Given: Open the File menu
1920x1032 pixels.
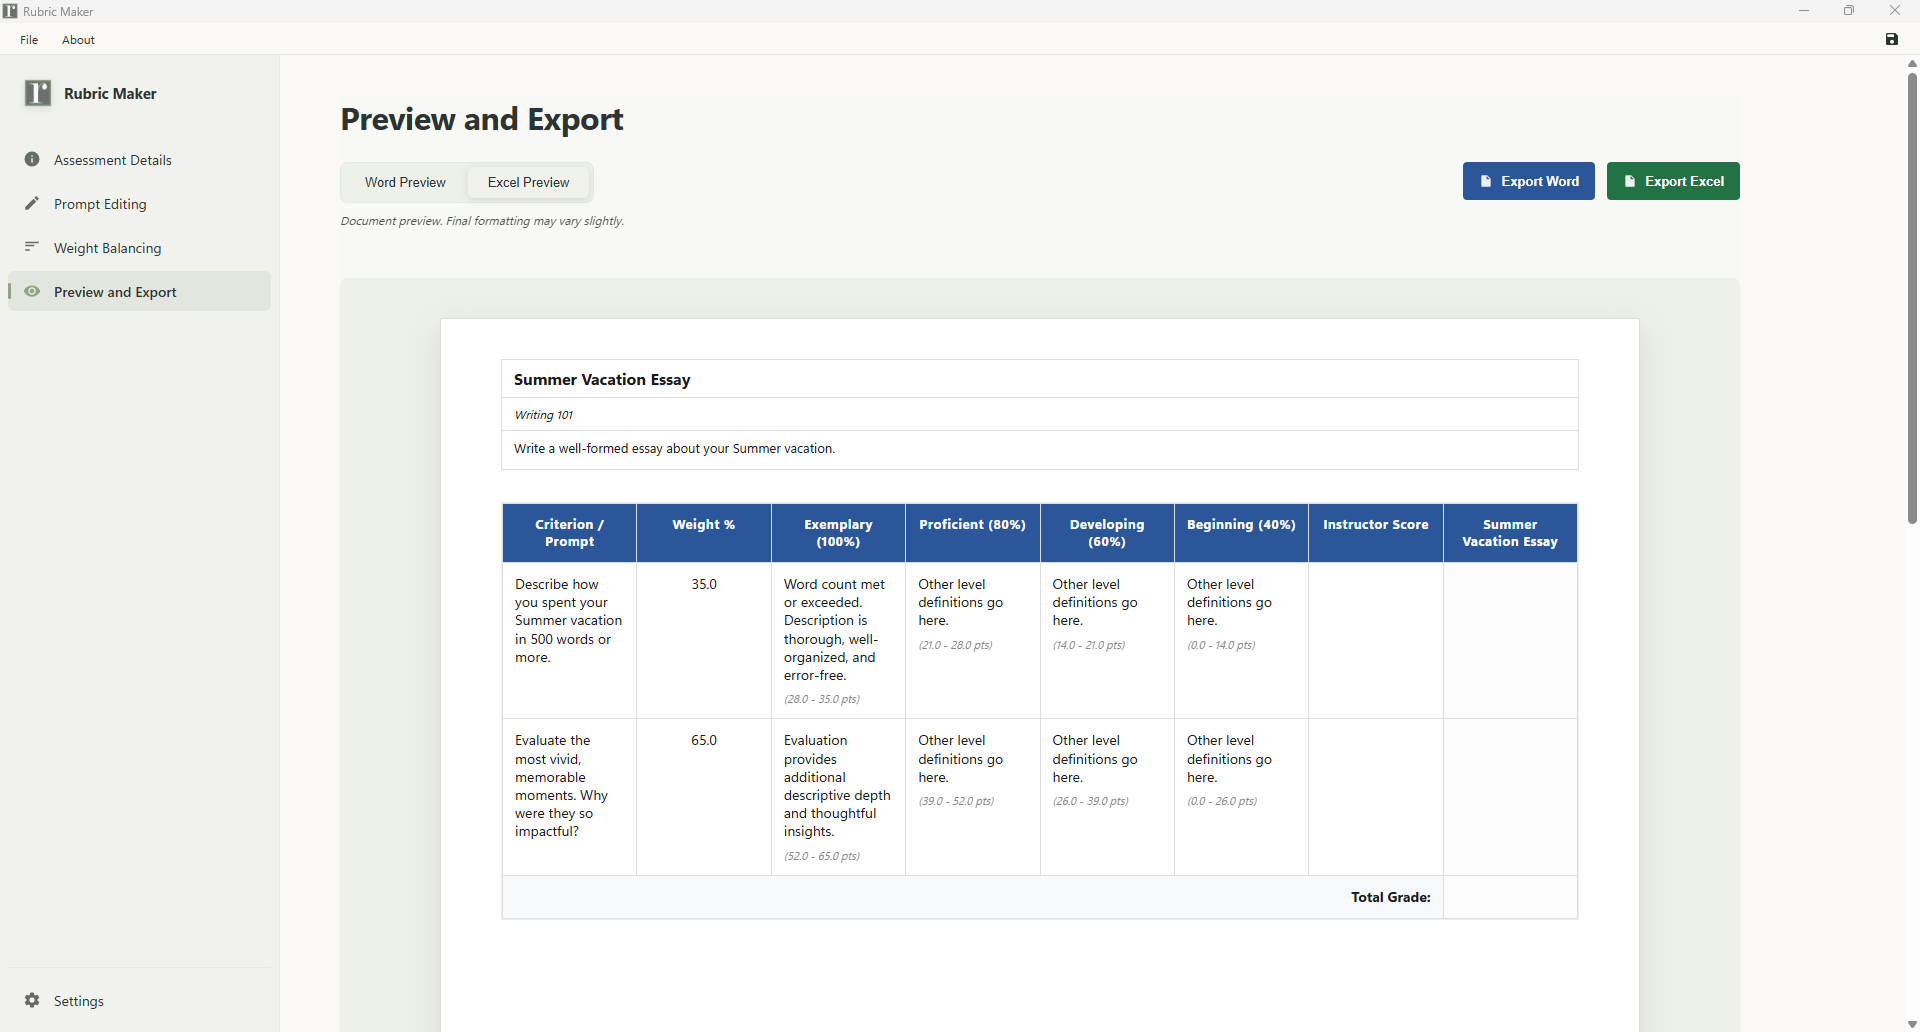Looking at the screenshot, I should pyautogui.click(x=29, y=40).
